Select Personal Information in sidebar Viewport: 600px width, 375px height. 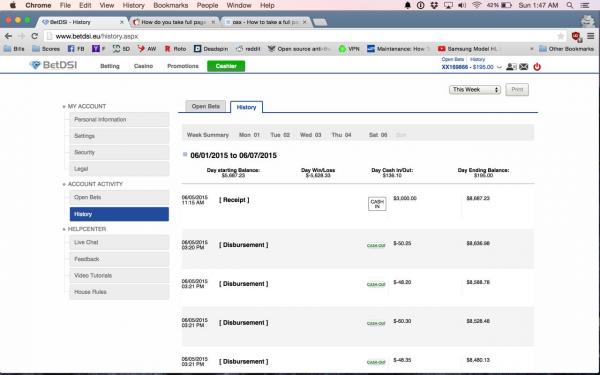point(119,119)
